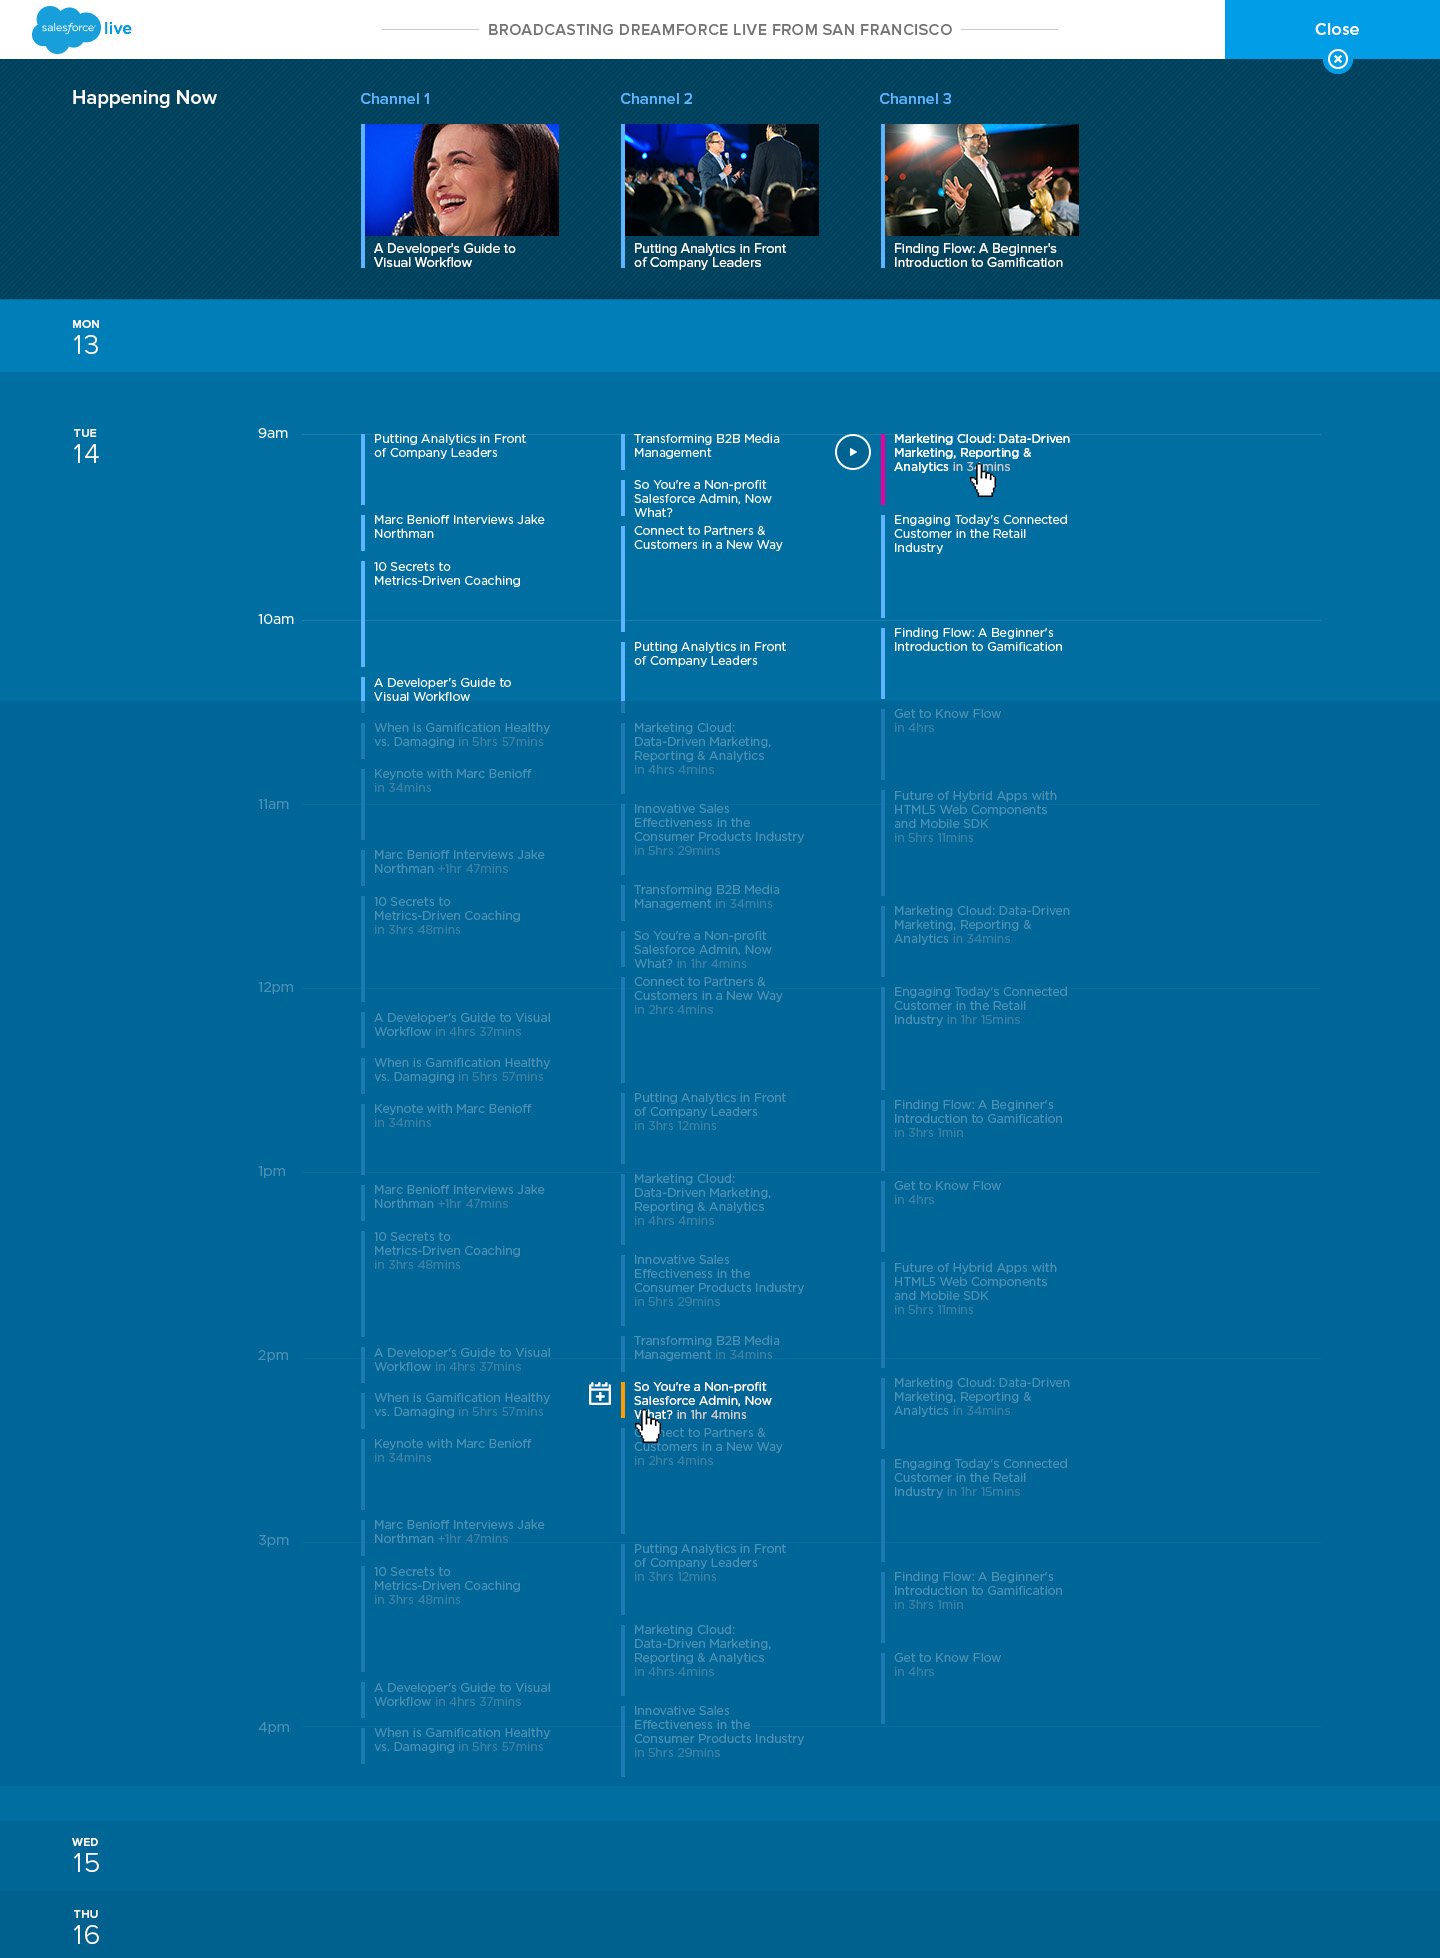This screenshot has width=1440, height=1958.
Task: Open the Channel 2 heading
Action: click(x=656, y=99)
